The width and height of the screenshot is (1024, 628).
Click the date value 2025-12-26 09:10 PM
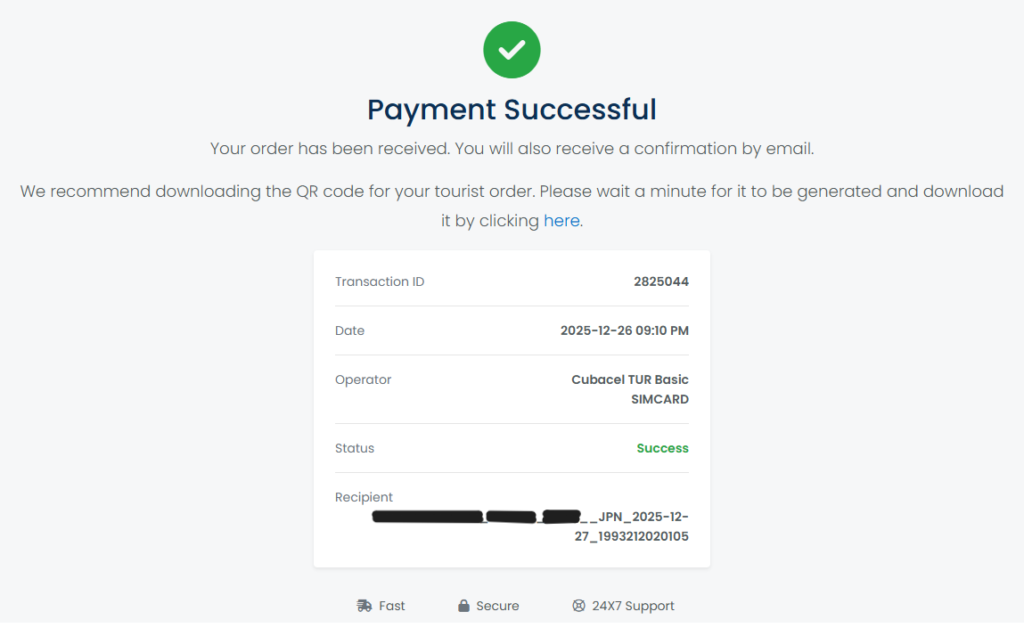point(624,331)
